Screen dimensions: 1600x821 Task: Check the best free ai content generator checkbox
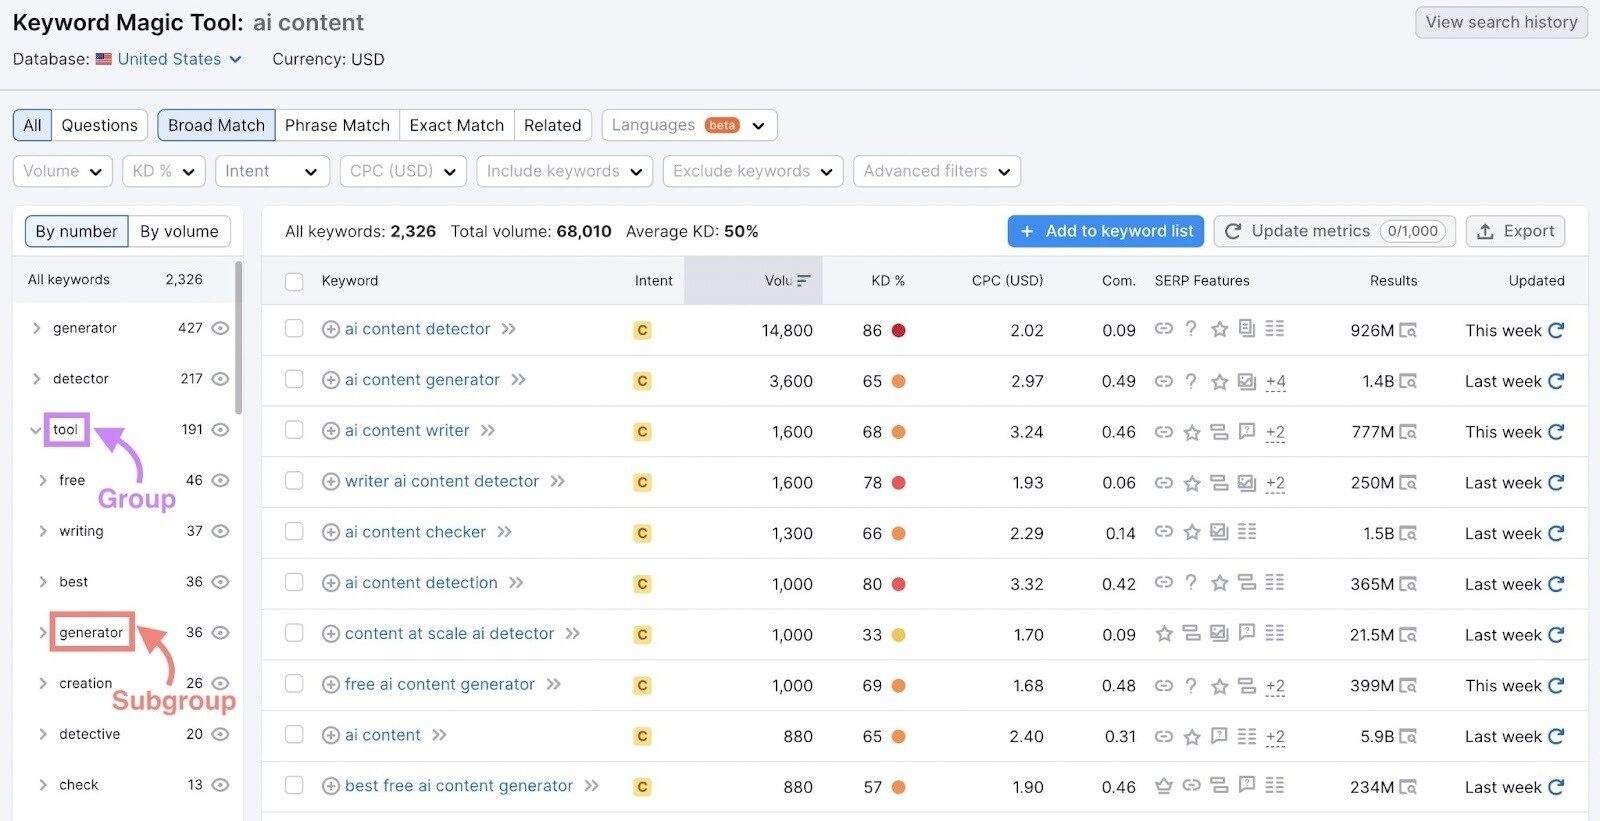point(294,785)
